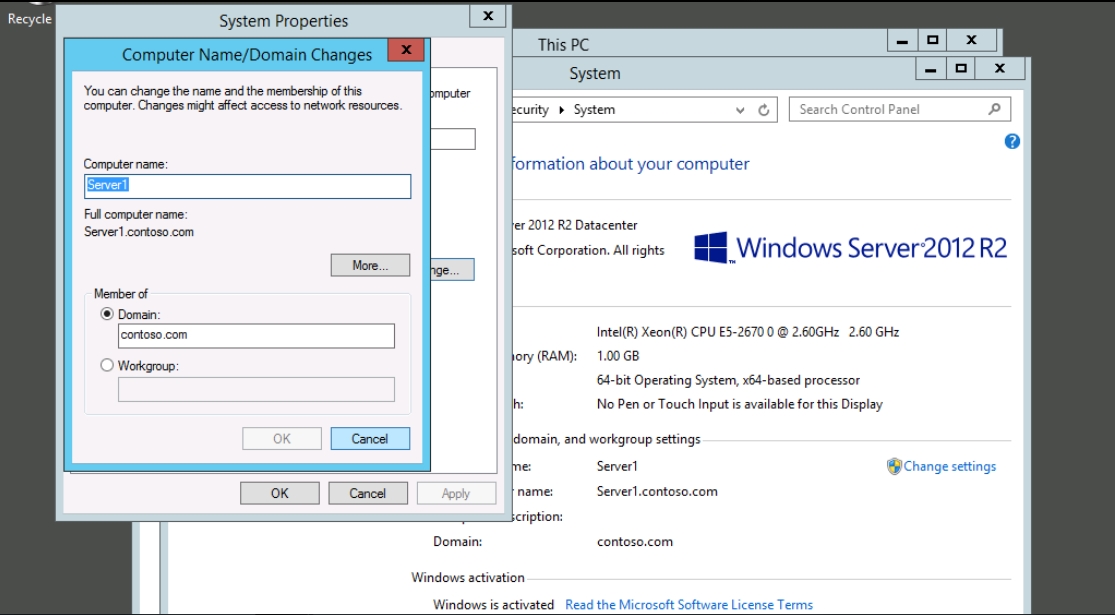Select the Domain radio button
1115x615 pixels.
click(x=107, y=314)
